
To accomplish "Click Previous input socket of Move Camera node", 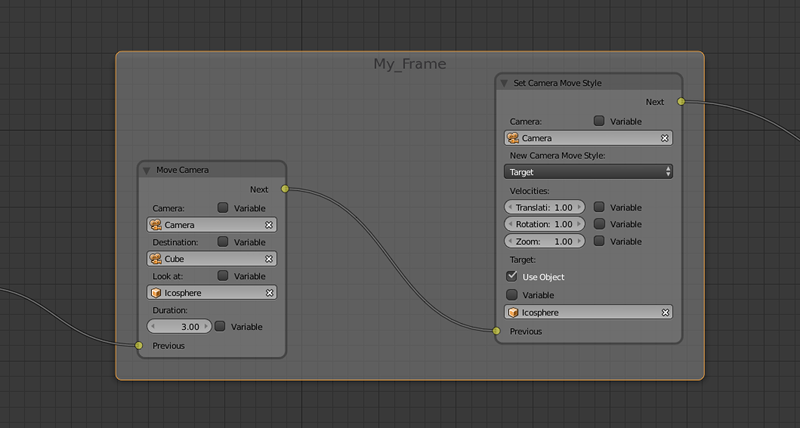I will (x=139, y=346).
